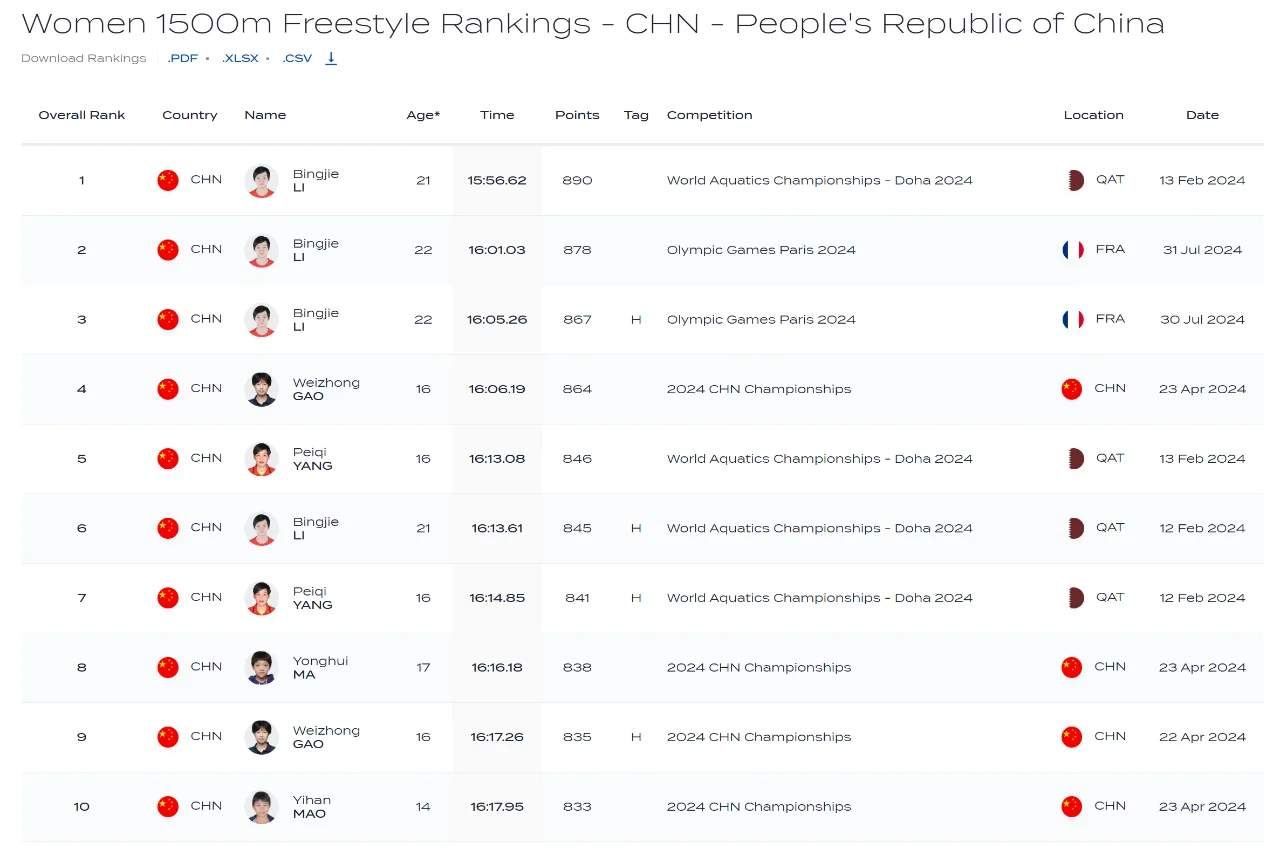The image size is (1280, 853).
Task: Click the France flag icon in rank 2 row
Action: click(1073, 250)
